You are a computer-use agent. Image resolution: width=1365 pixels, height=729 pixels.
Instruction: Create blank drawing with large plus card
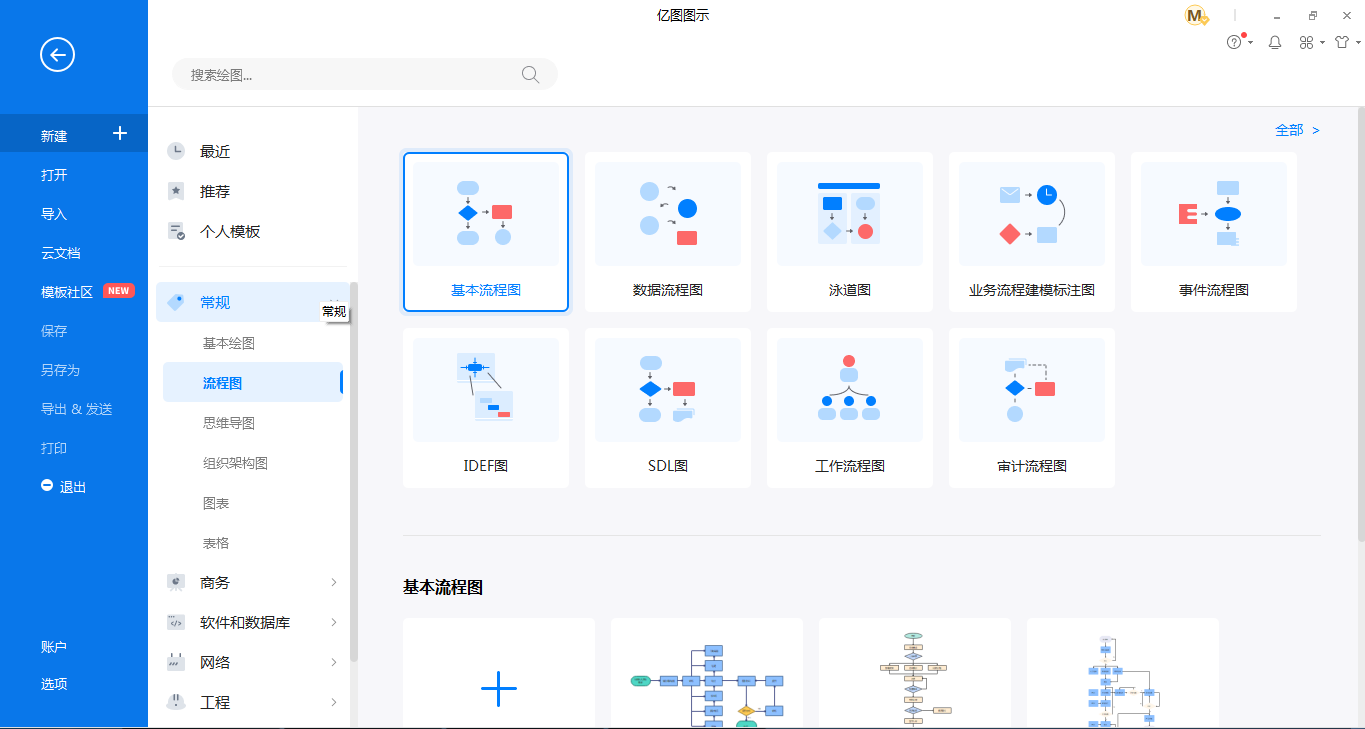click(x=499, y=674)
